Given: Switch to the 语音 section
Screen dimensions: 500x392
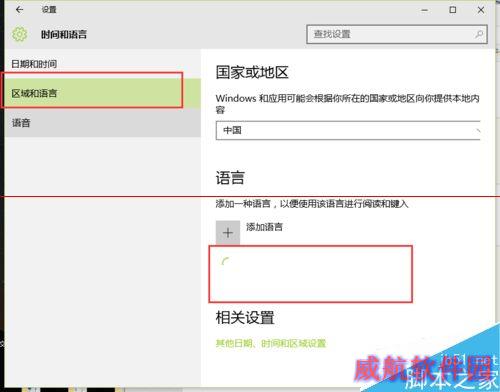Looking at the screenshot, I should (x=103, y=123).
